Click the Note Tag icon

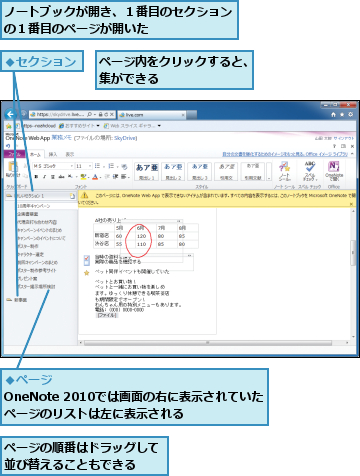[284, 166]
